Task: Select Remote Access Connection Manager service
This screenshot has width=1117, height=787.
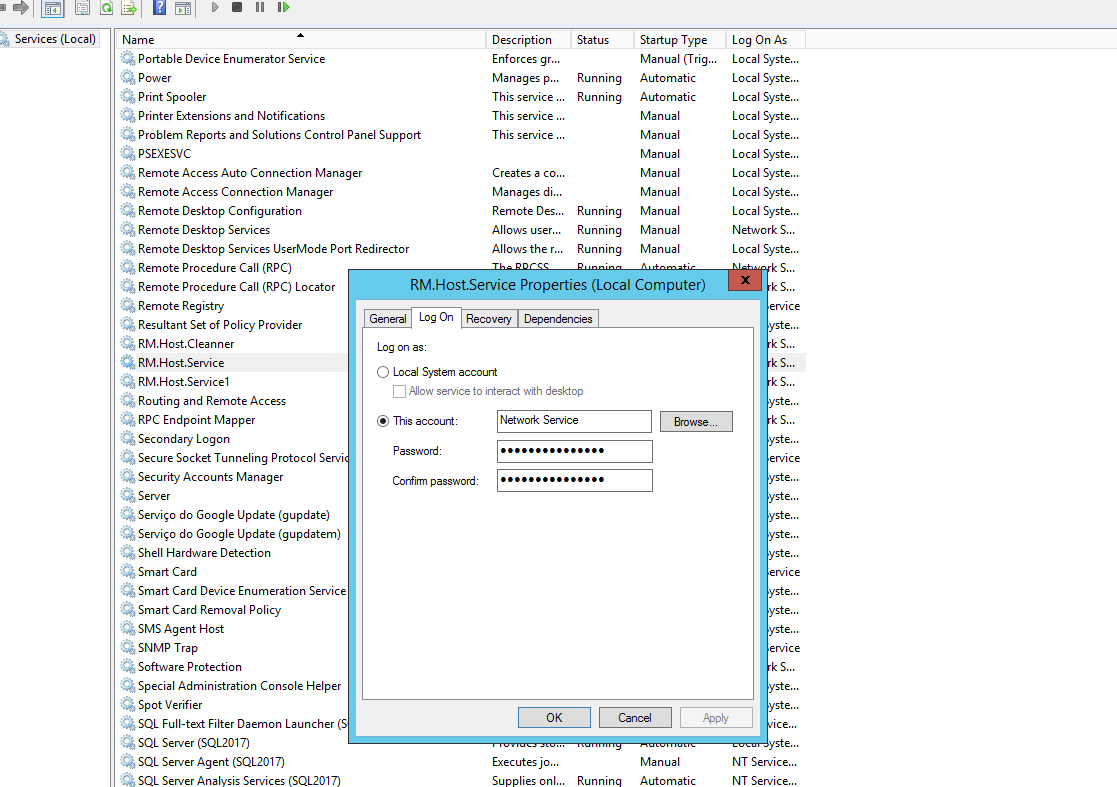Action: point(462,192)
